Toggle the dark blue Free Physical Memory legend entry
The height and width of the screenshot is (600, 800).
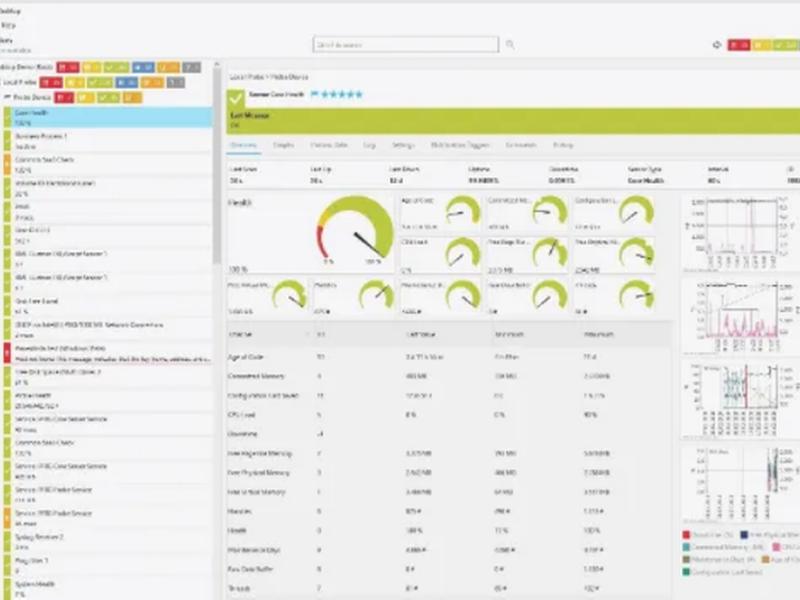(x=744, y=535)
